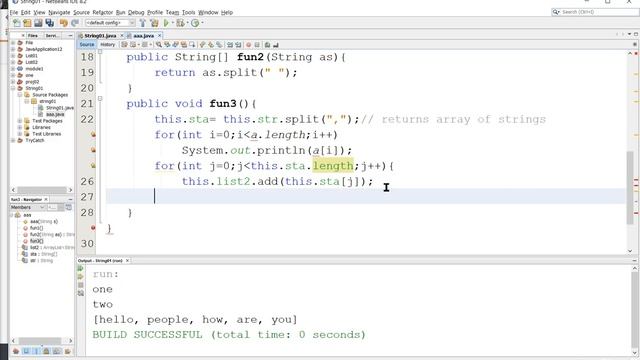Click the Start Macro Recording red icon
Viewport: 640px width, 360px height.
tap(248, 44)
